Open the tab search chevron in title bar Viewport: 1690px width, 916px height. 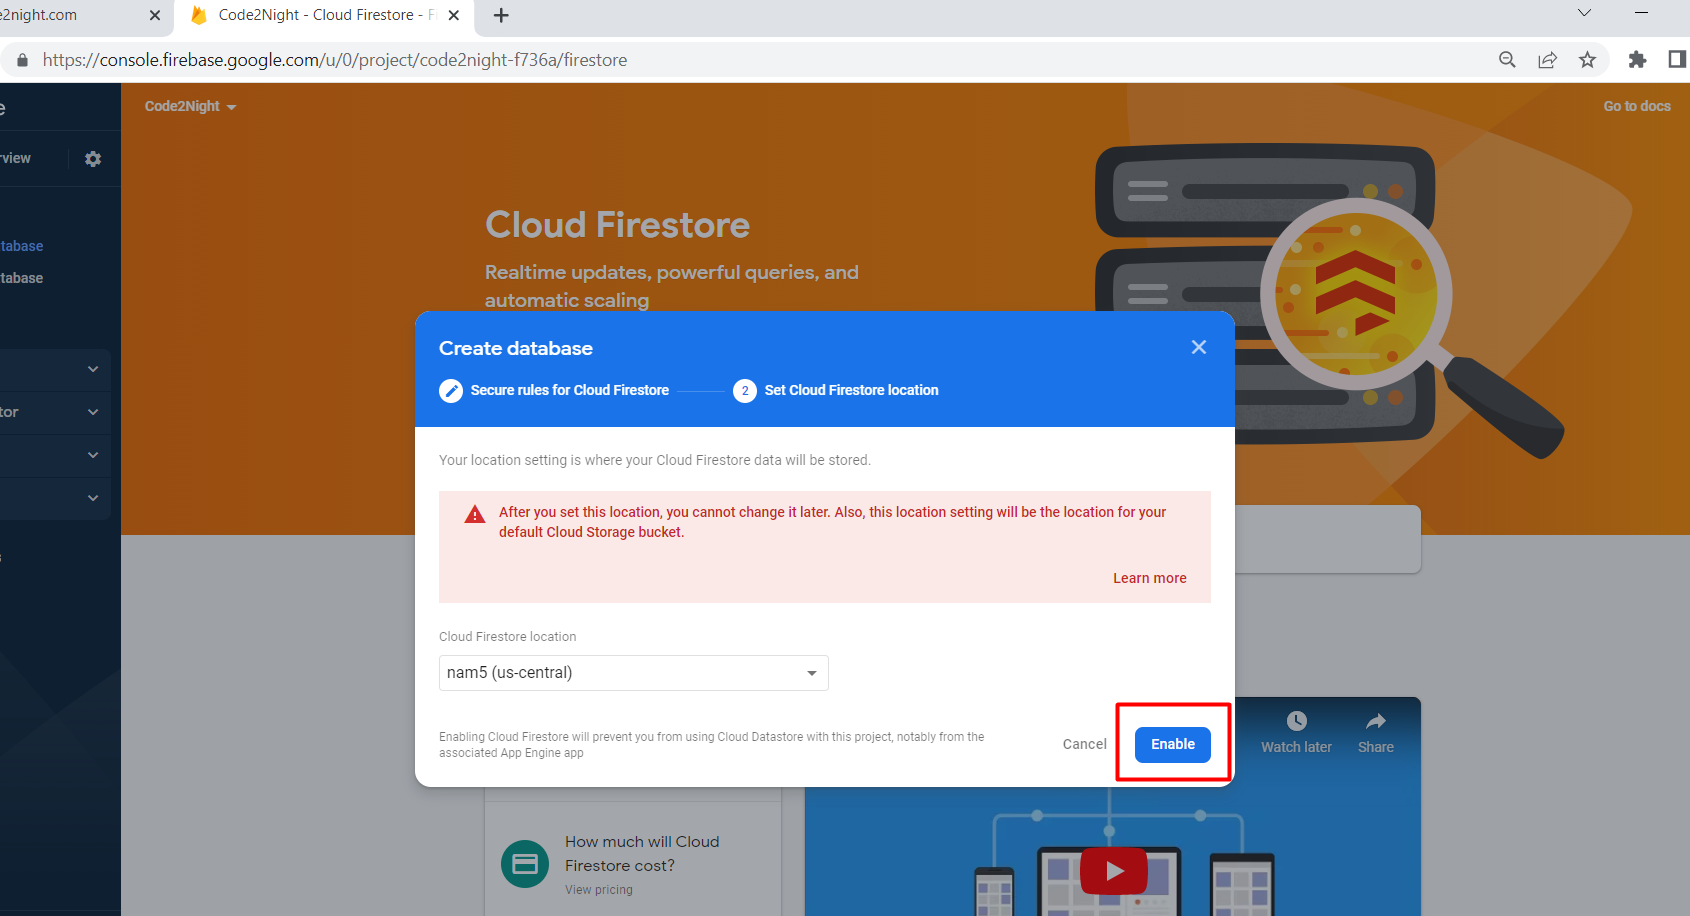point(1584,13)
